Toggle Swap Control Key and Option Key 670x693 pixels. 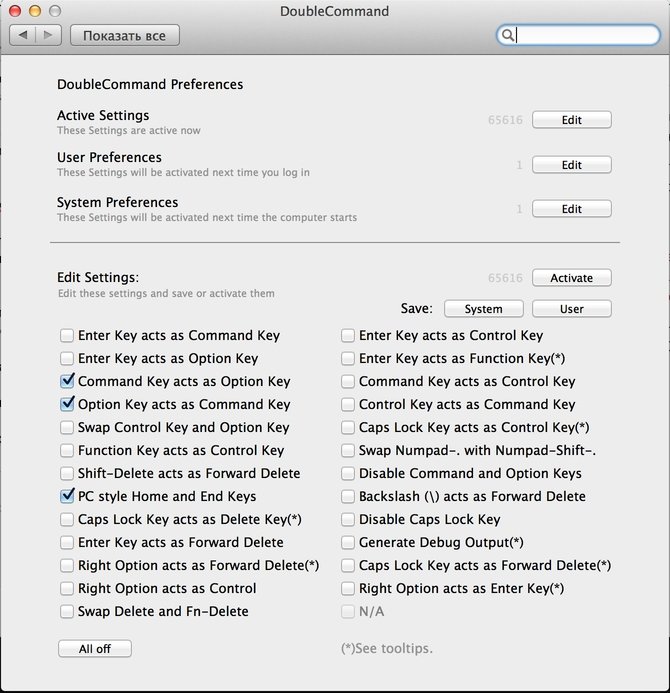coord(67,427)
